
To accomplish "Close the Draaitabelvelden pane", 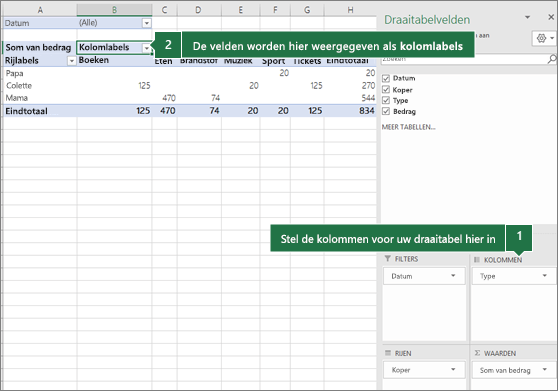I will coord(551,17).
